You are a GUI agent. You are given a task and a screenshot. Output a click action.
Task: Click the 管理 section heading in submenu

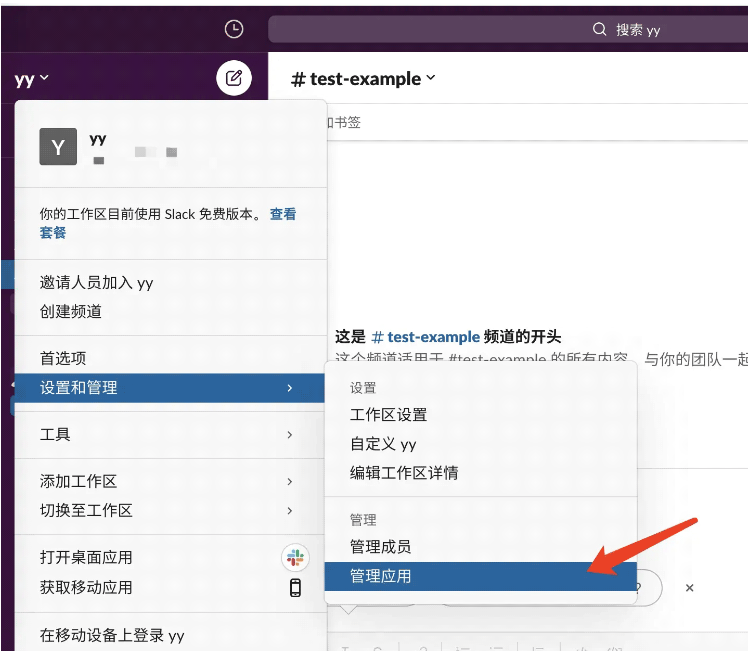point(363,520)
